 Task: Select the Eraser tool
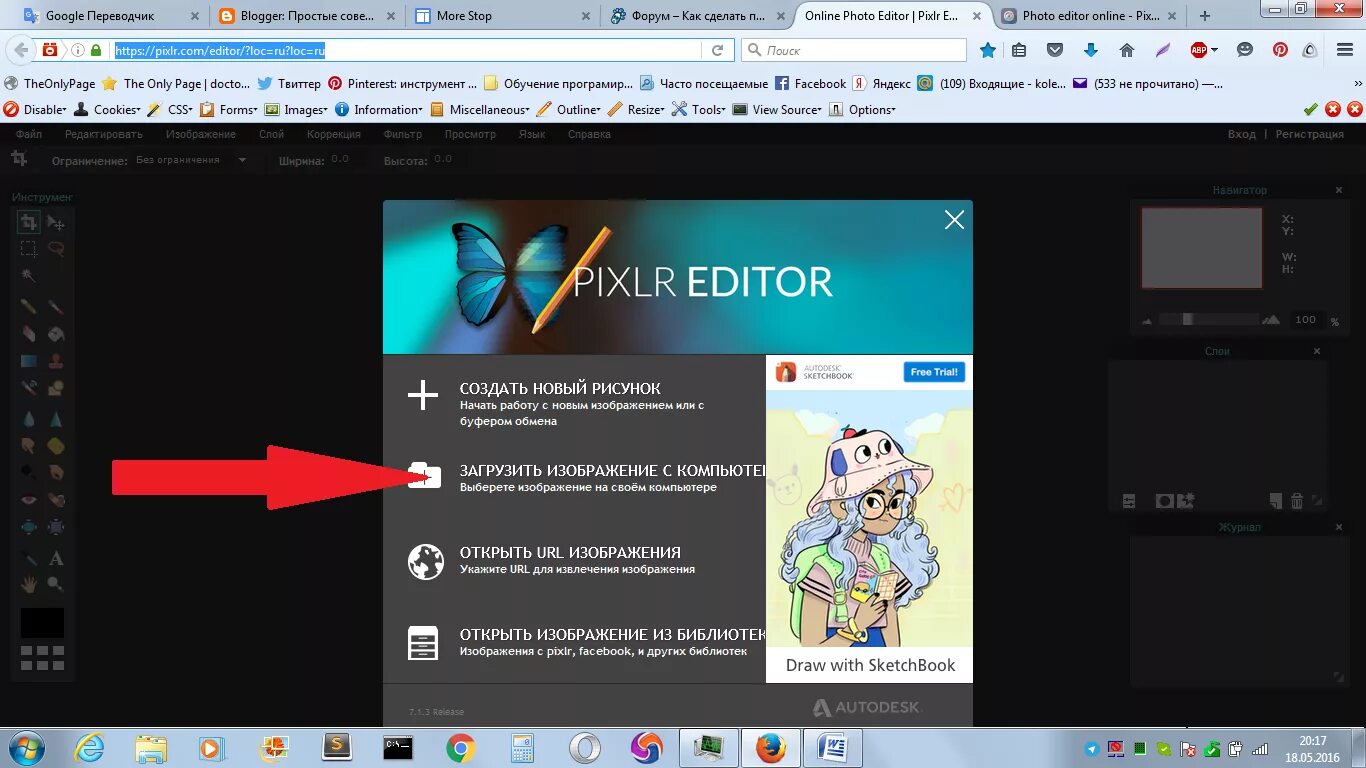29,334
